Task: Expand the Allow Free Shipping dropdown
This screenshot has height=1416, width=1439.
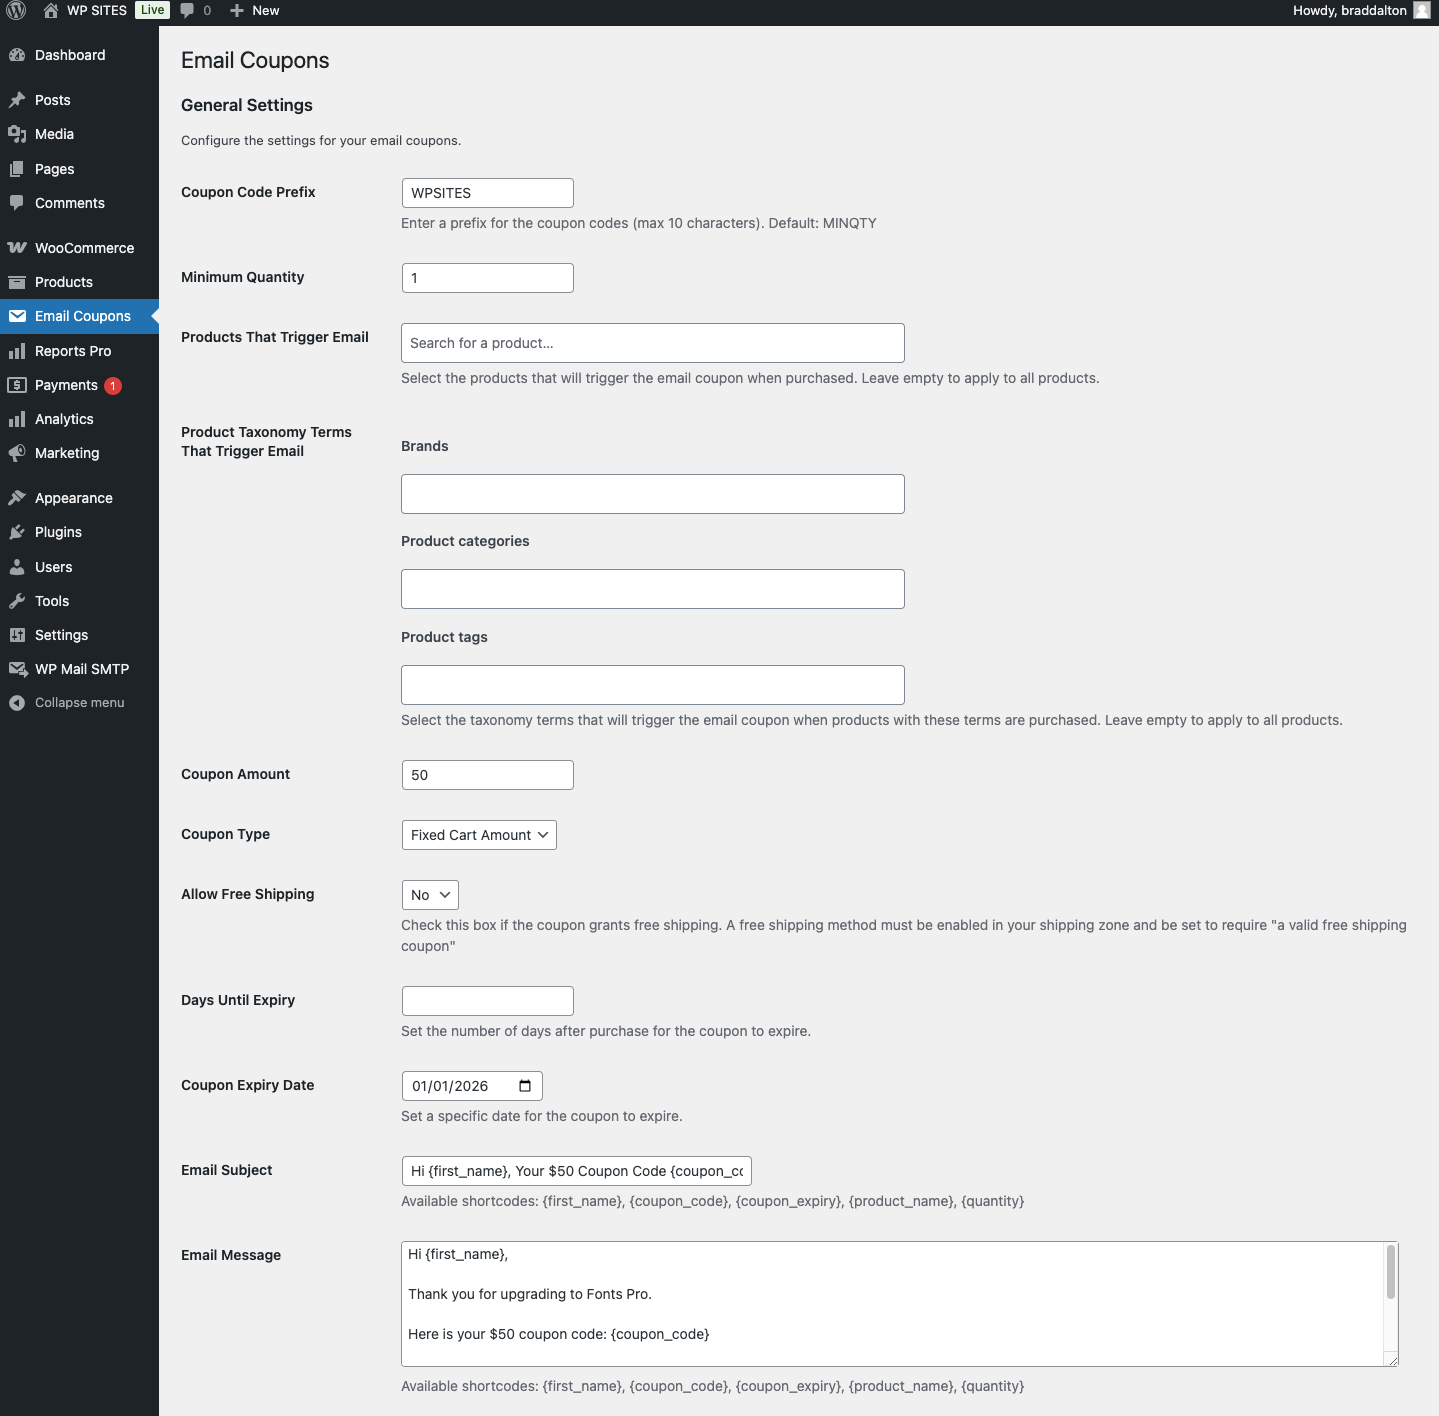Action: (430, 895)
